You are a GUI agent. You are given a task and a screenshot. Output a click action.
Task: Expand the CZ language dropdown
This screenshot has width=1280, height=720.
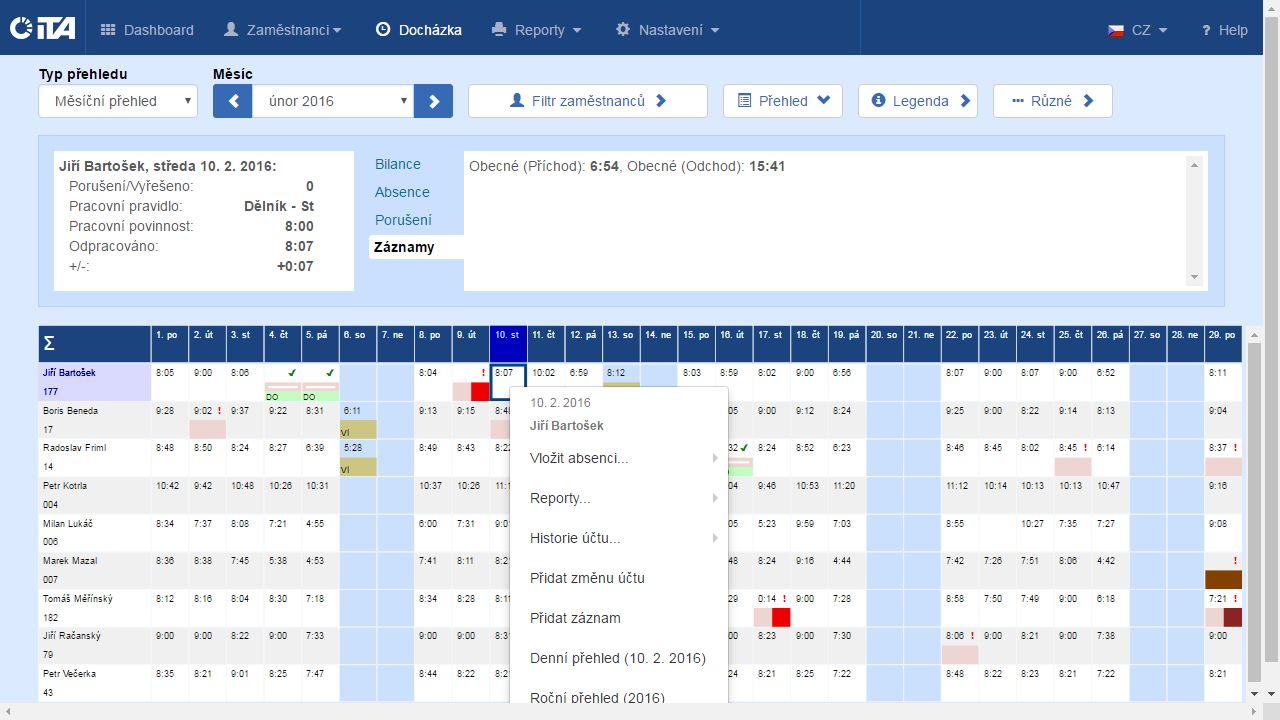(1137, 30)
